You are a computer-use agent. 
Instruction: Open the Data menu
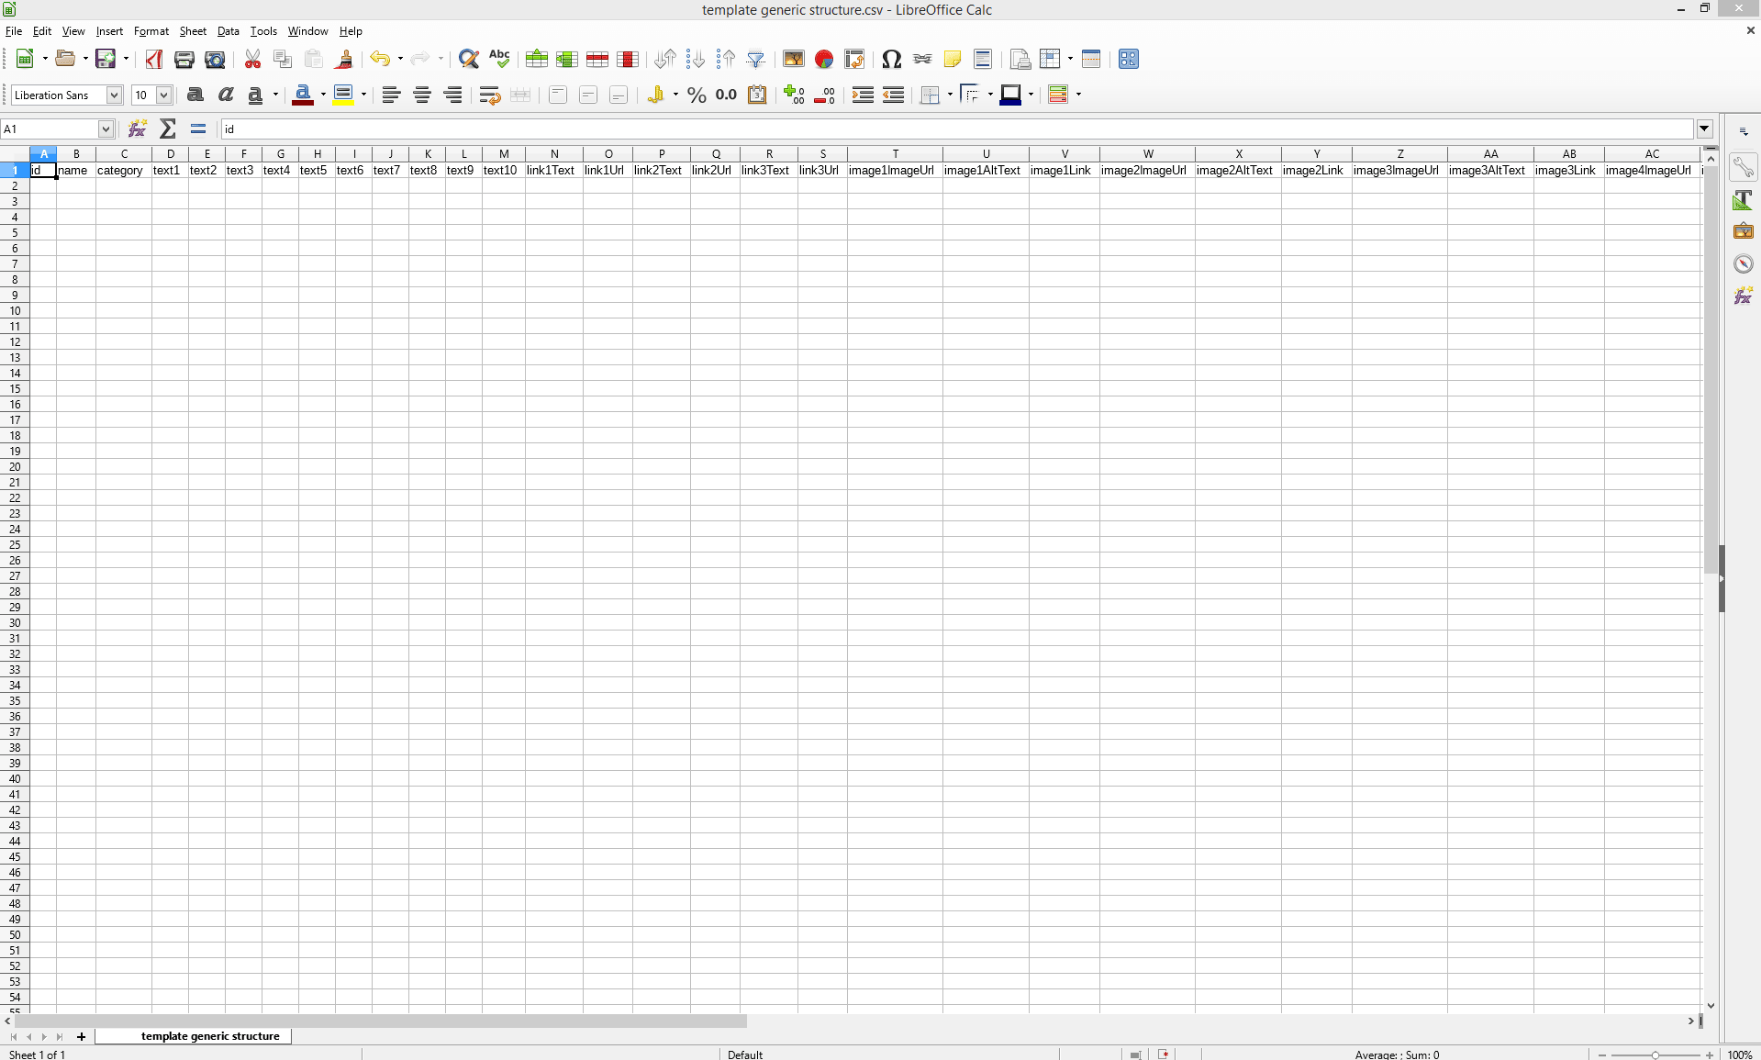pyautogui.click(x=228, y=31)
